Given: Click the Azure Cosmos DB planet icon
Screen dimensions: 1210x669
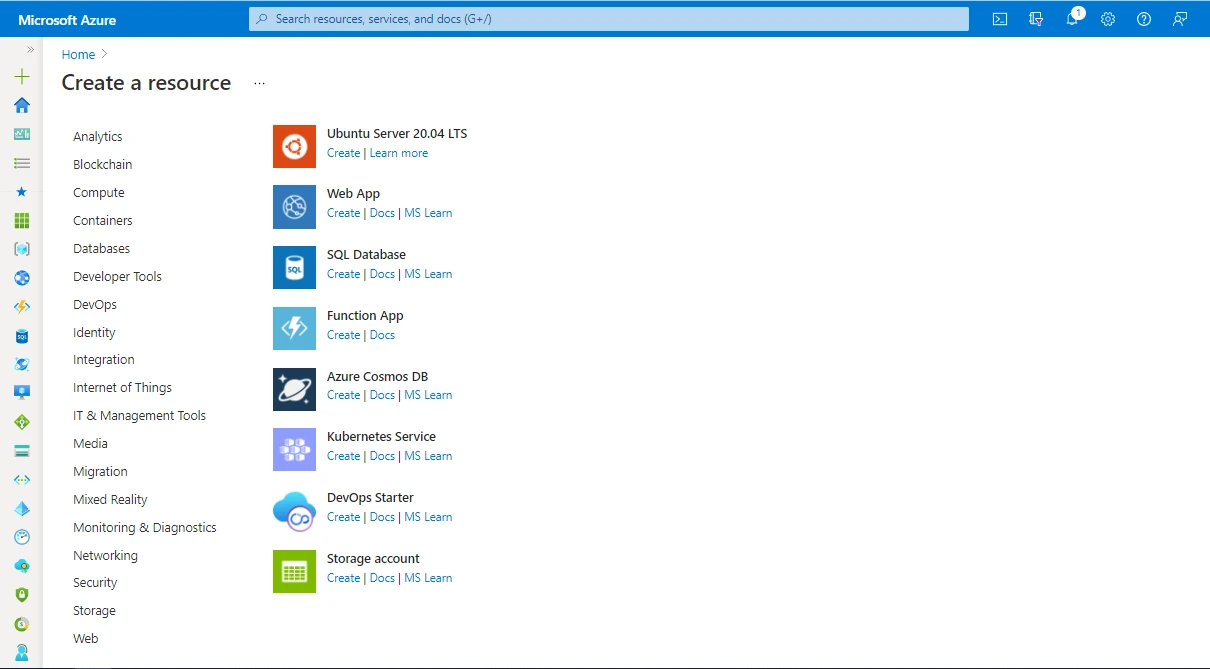Looking at the screenshot, I should (293, 389).
